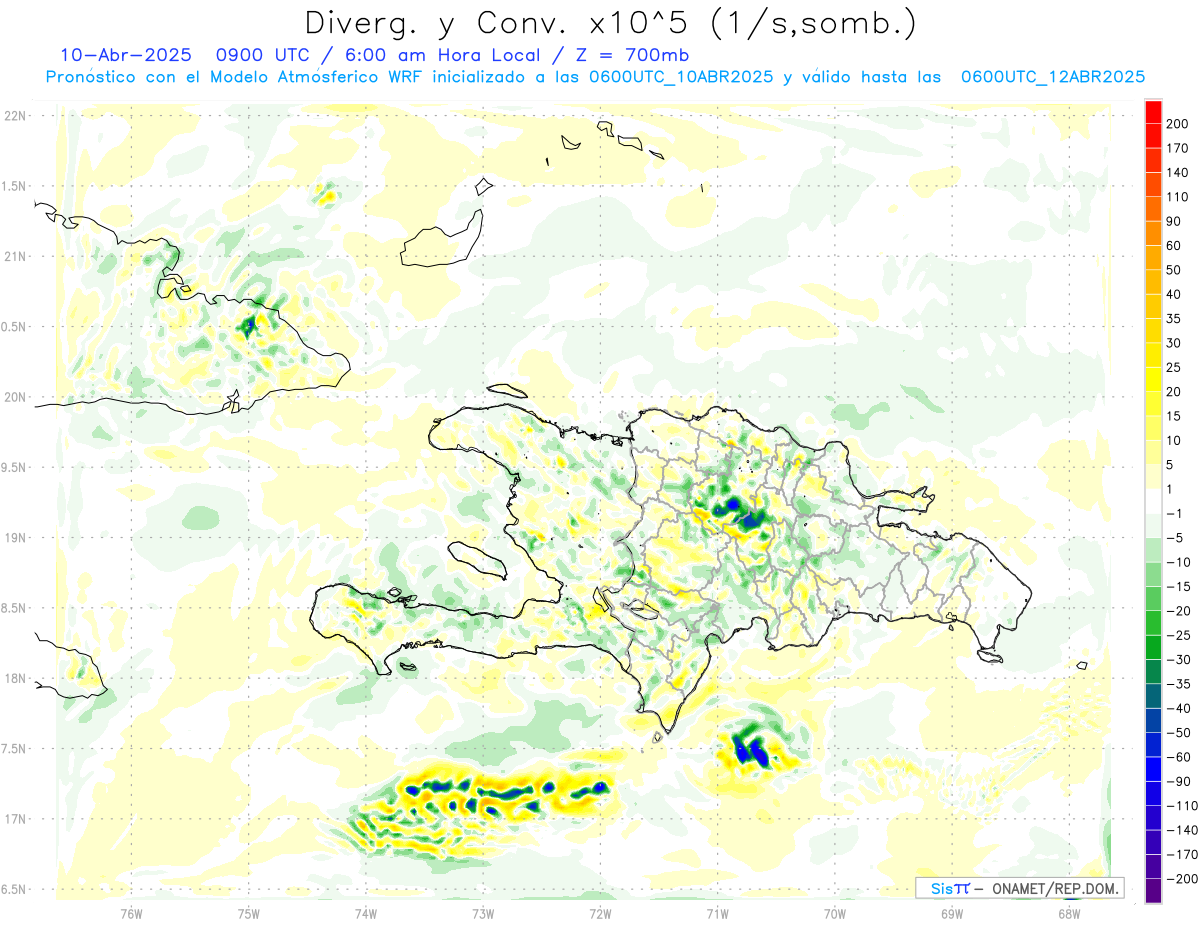Click the color bar label "35"

click(x=1175, y=319)
